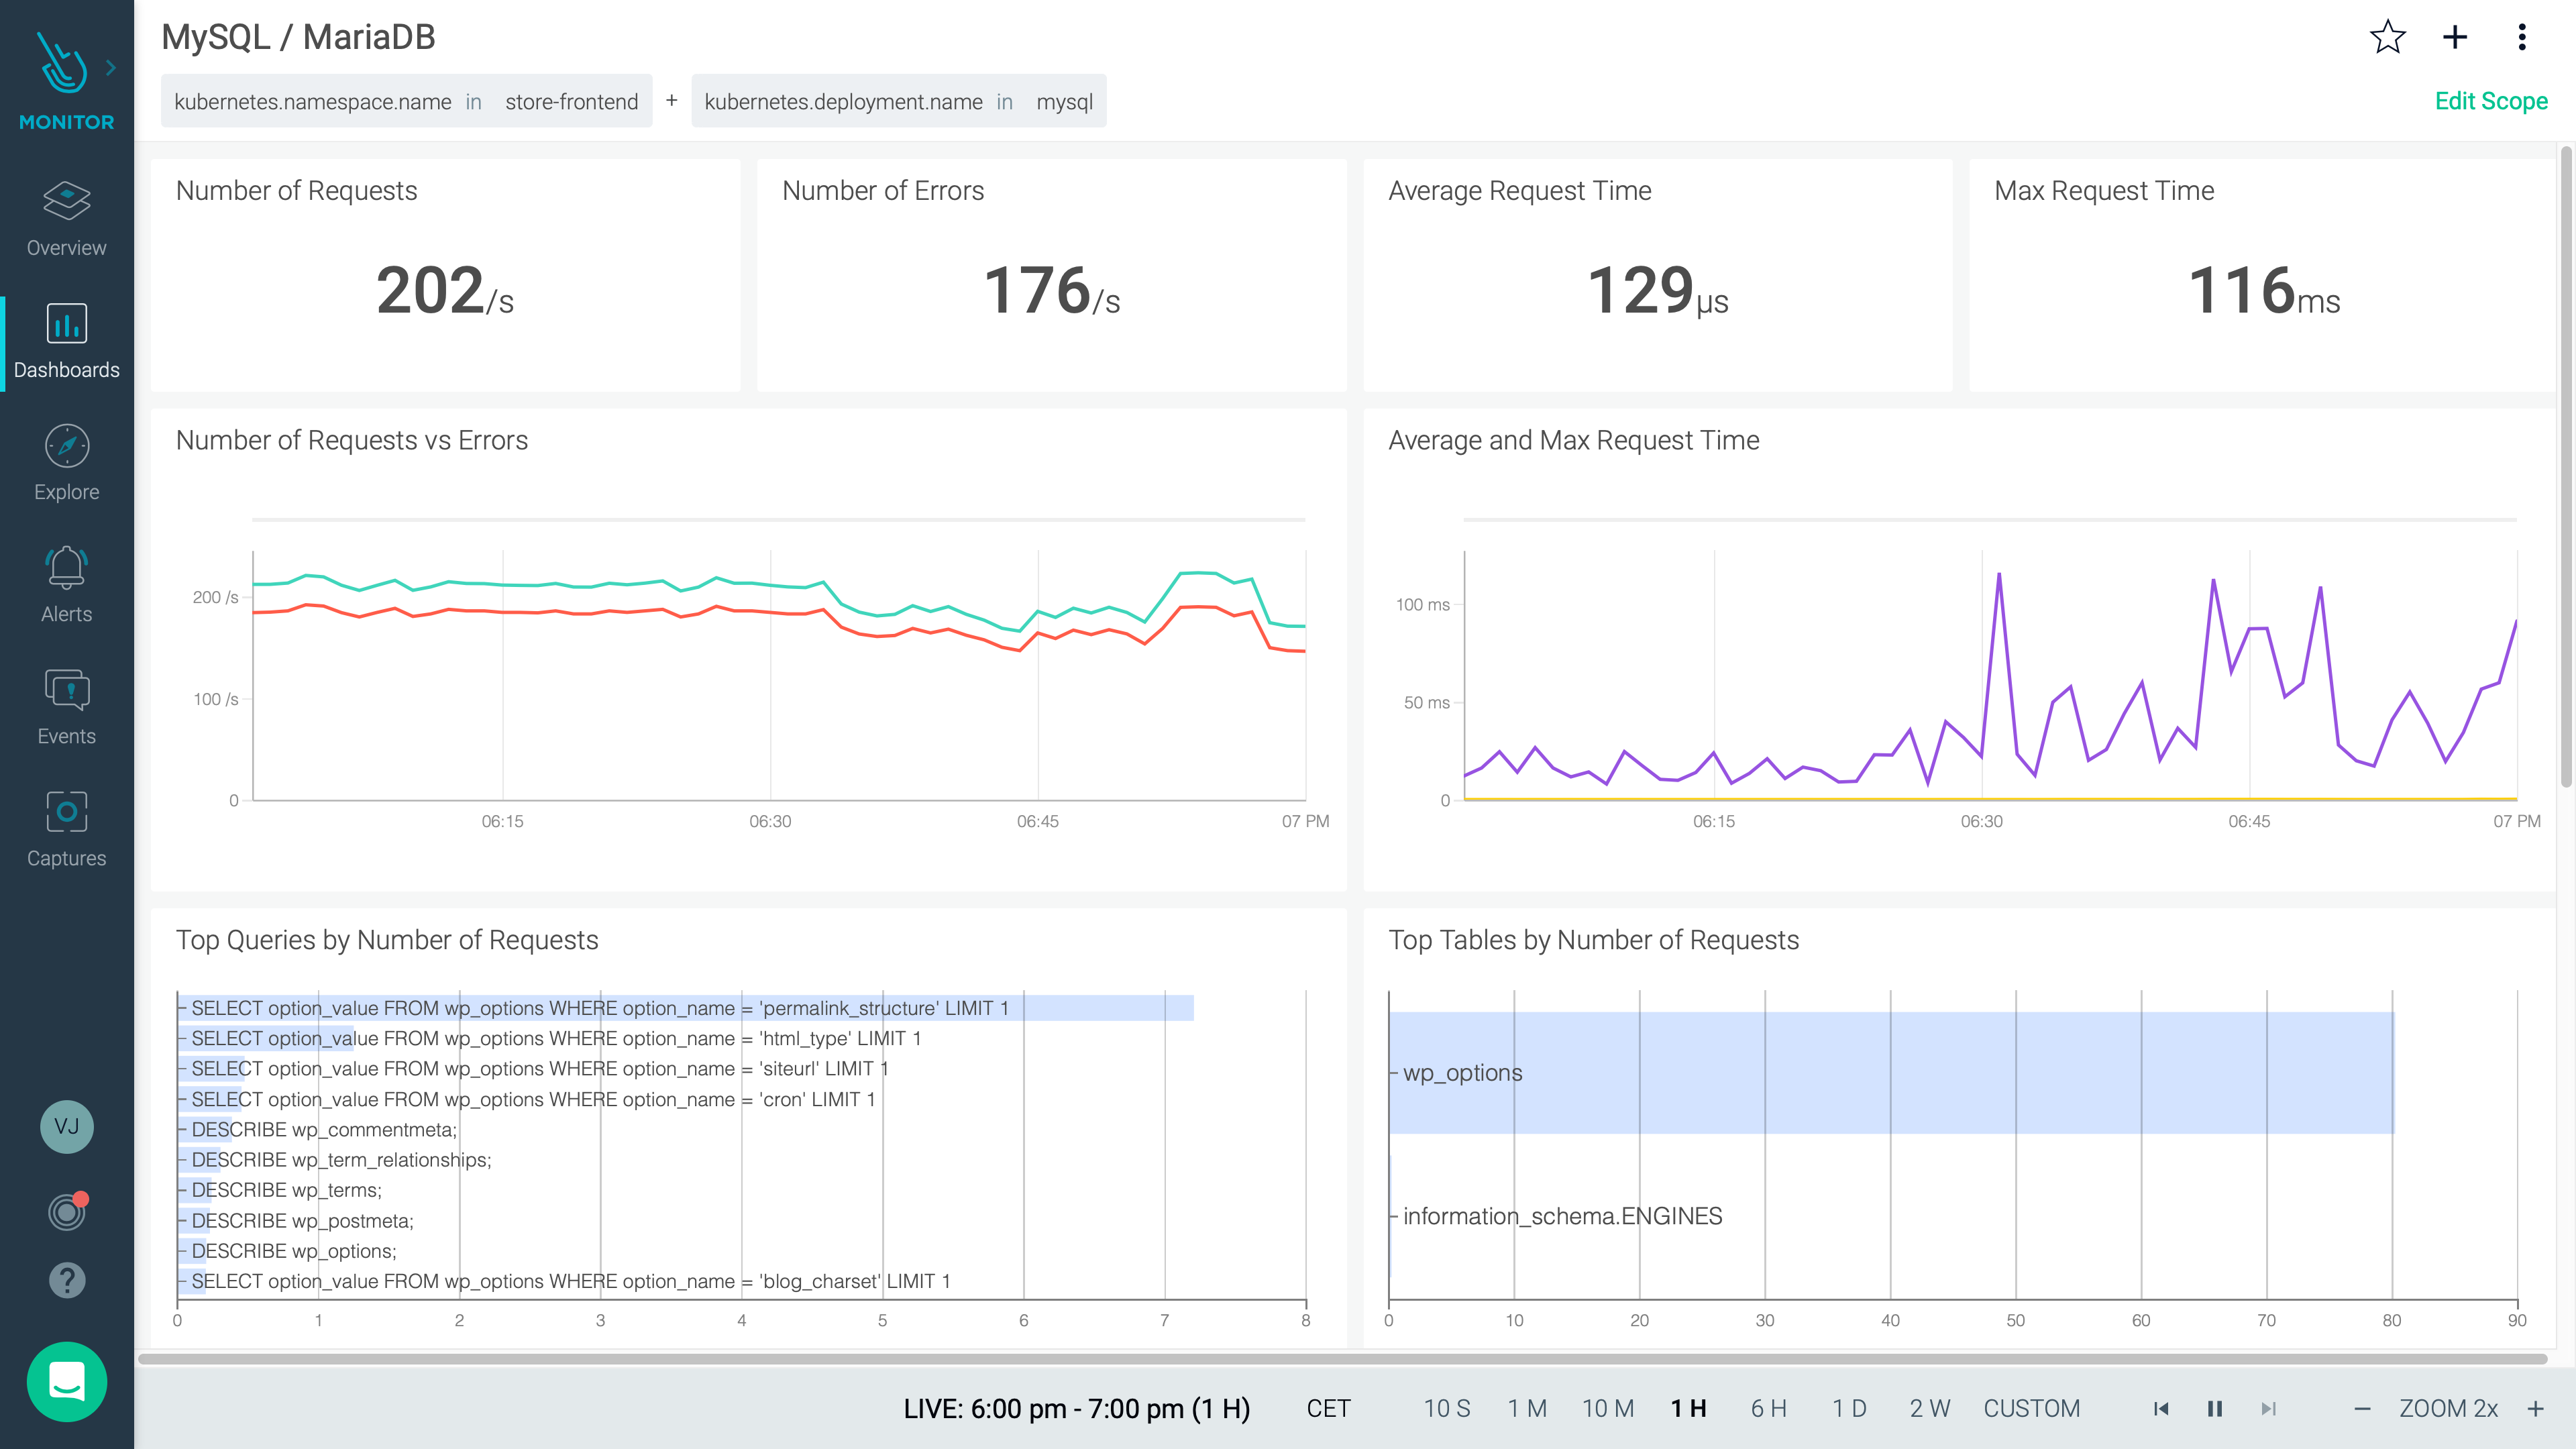Viewport: 2576px width, 1449px height.
Task: Open the three-dot dashboard menu
Action: pyautogui.click(x=2521, y=38)
